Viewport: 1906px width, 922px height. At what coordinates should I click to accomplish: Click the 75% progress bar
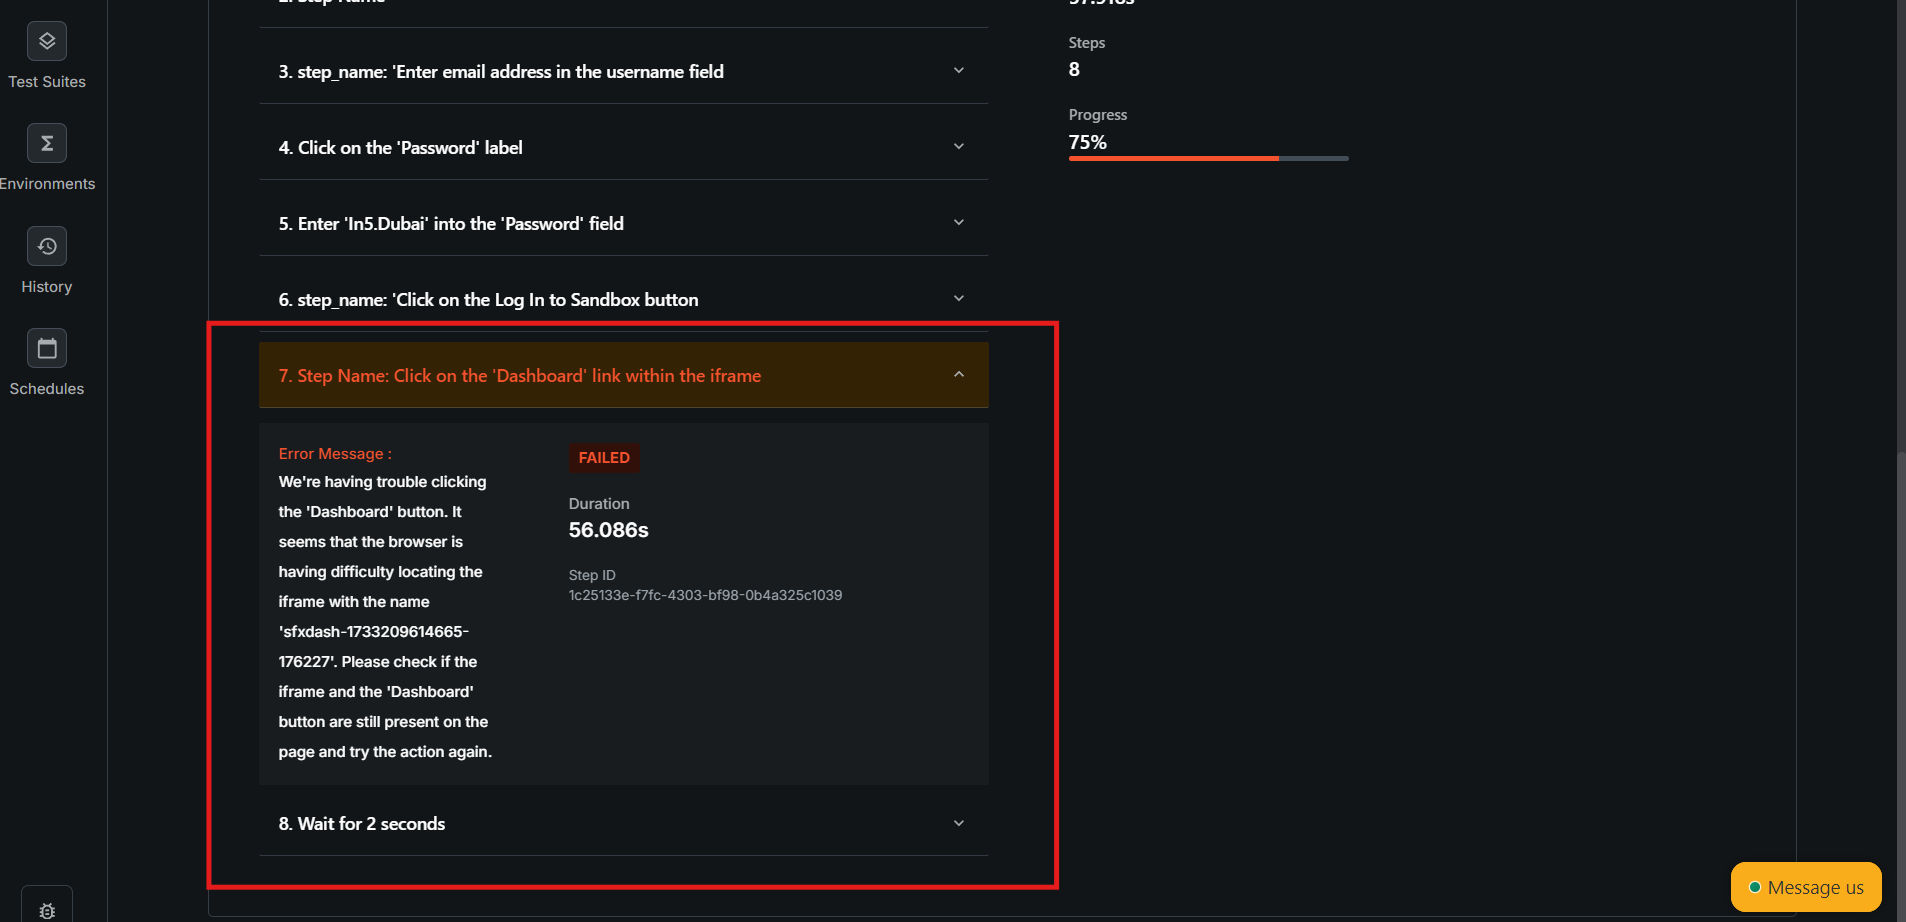1208,158
